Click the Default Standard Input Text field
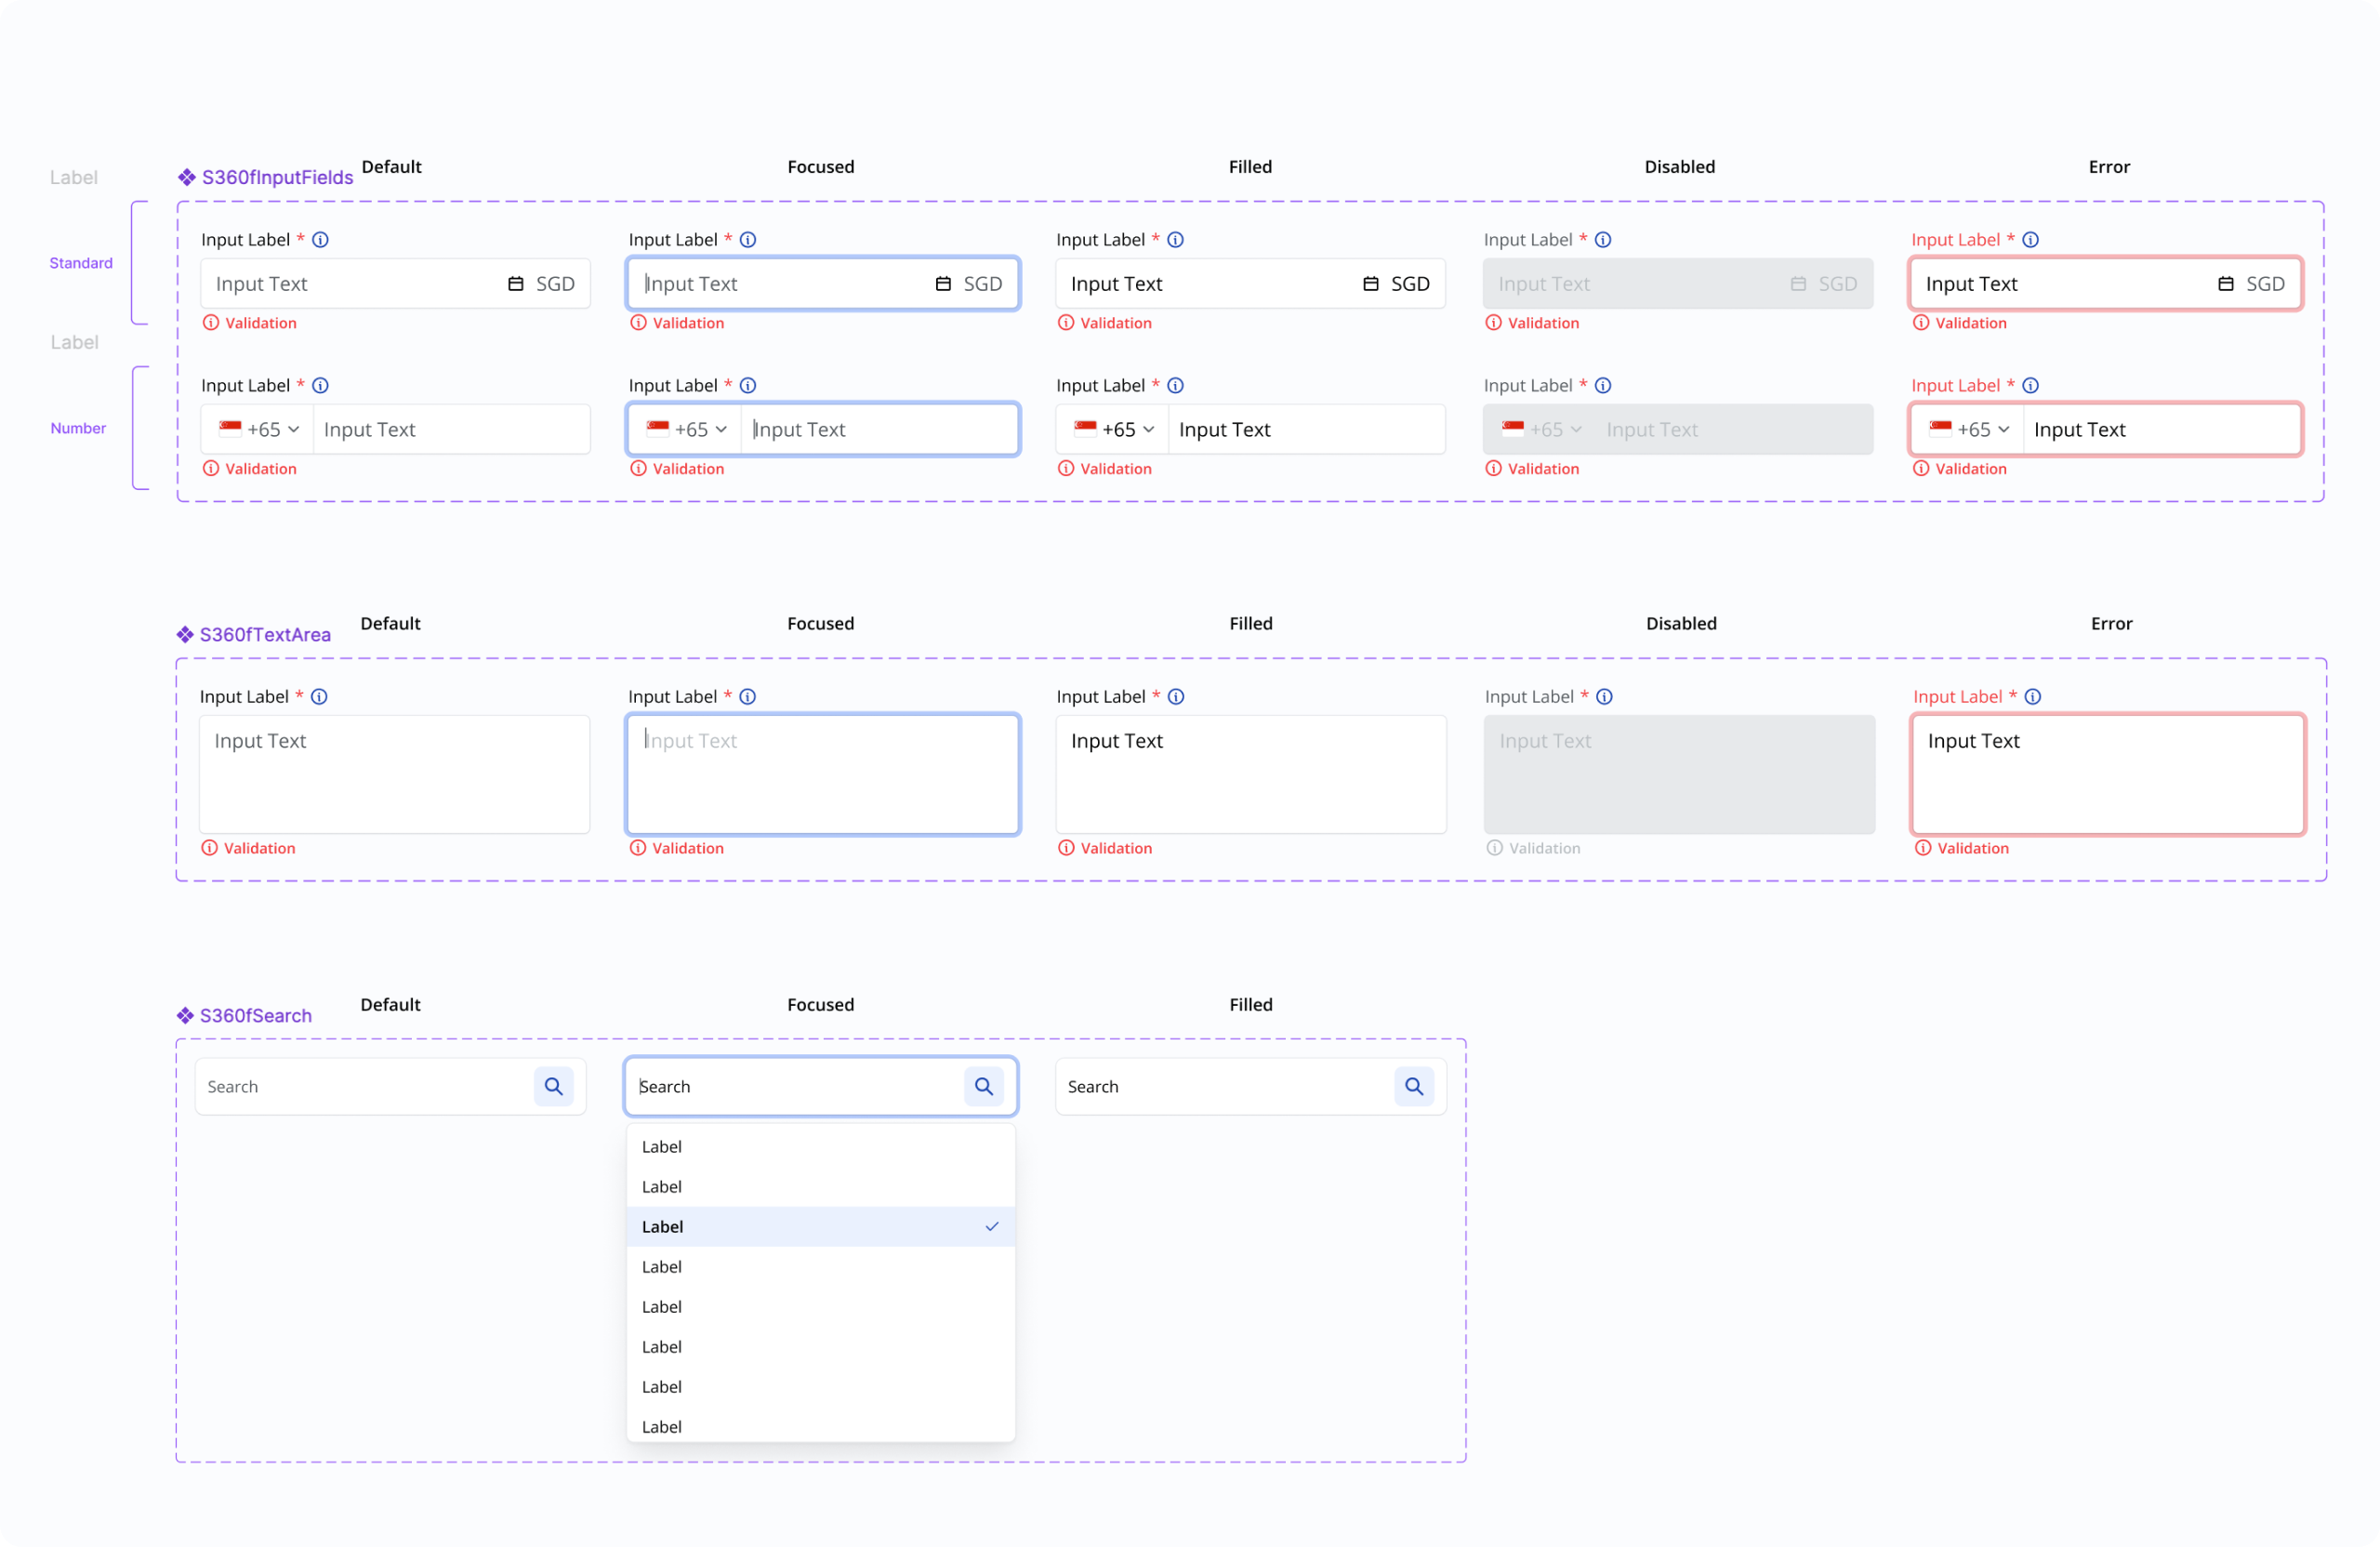Screen dimensions: 2380x1547 point(395,284)
